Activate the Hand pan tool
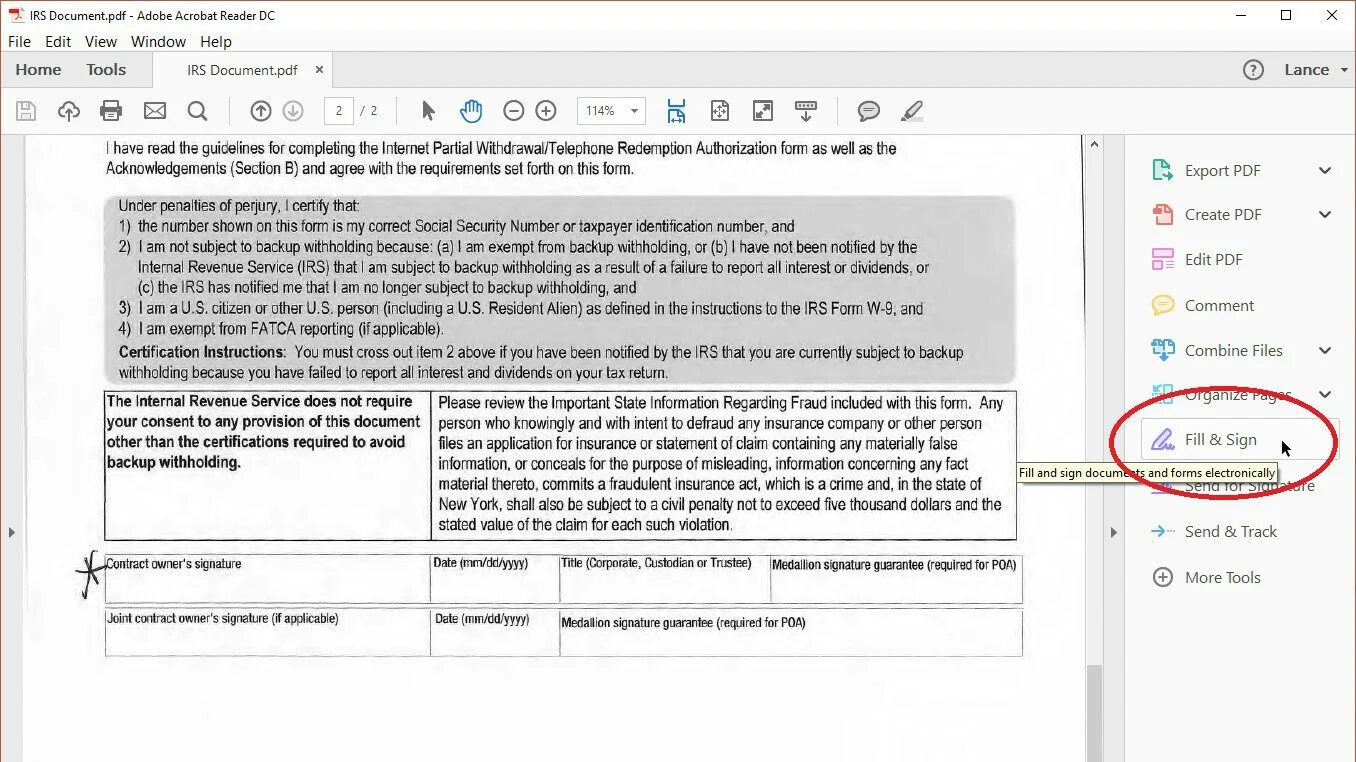Image resolution: width=1356 pixels, height=762 pixels. point(471,111)
